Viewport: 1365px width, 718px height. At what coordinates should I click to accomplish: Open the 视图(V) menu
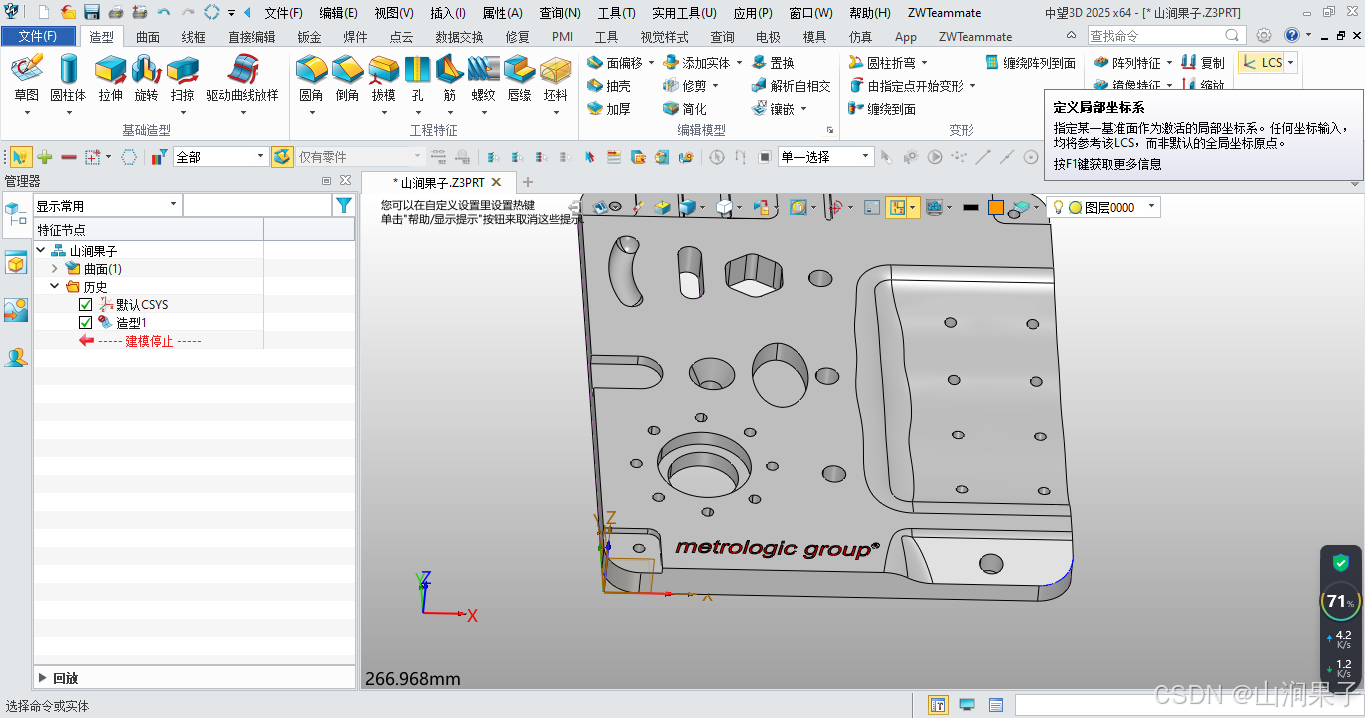click(x=394, y=13)
